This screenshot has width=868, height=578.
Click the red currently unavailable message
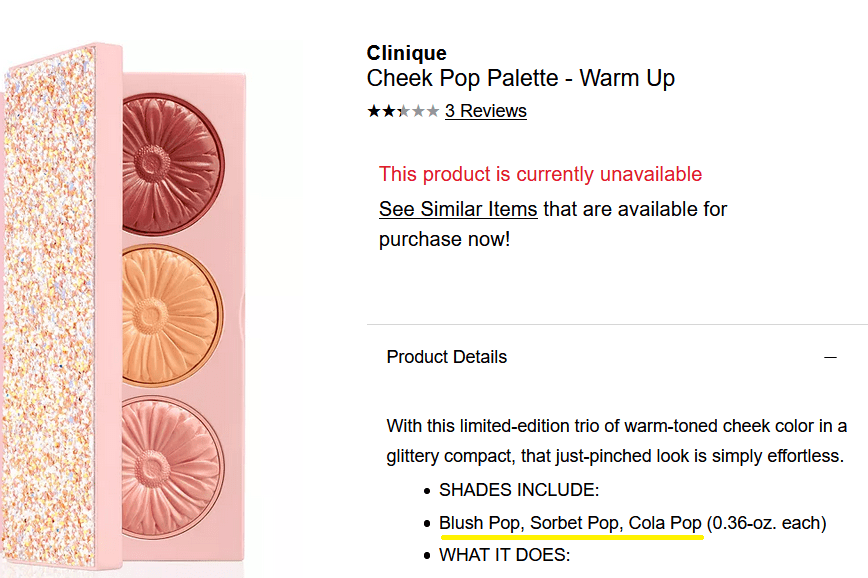[x=540, y=174]
